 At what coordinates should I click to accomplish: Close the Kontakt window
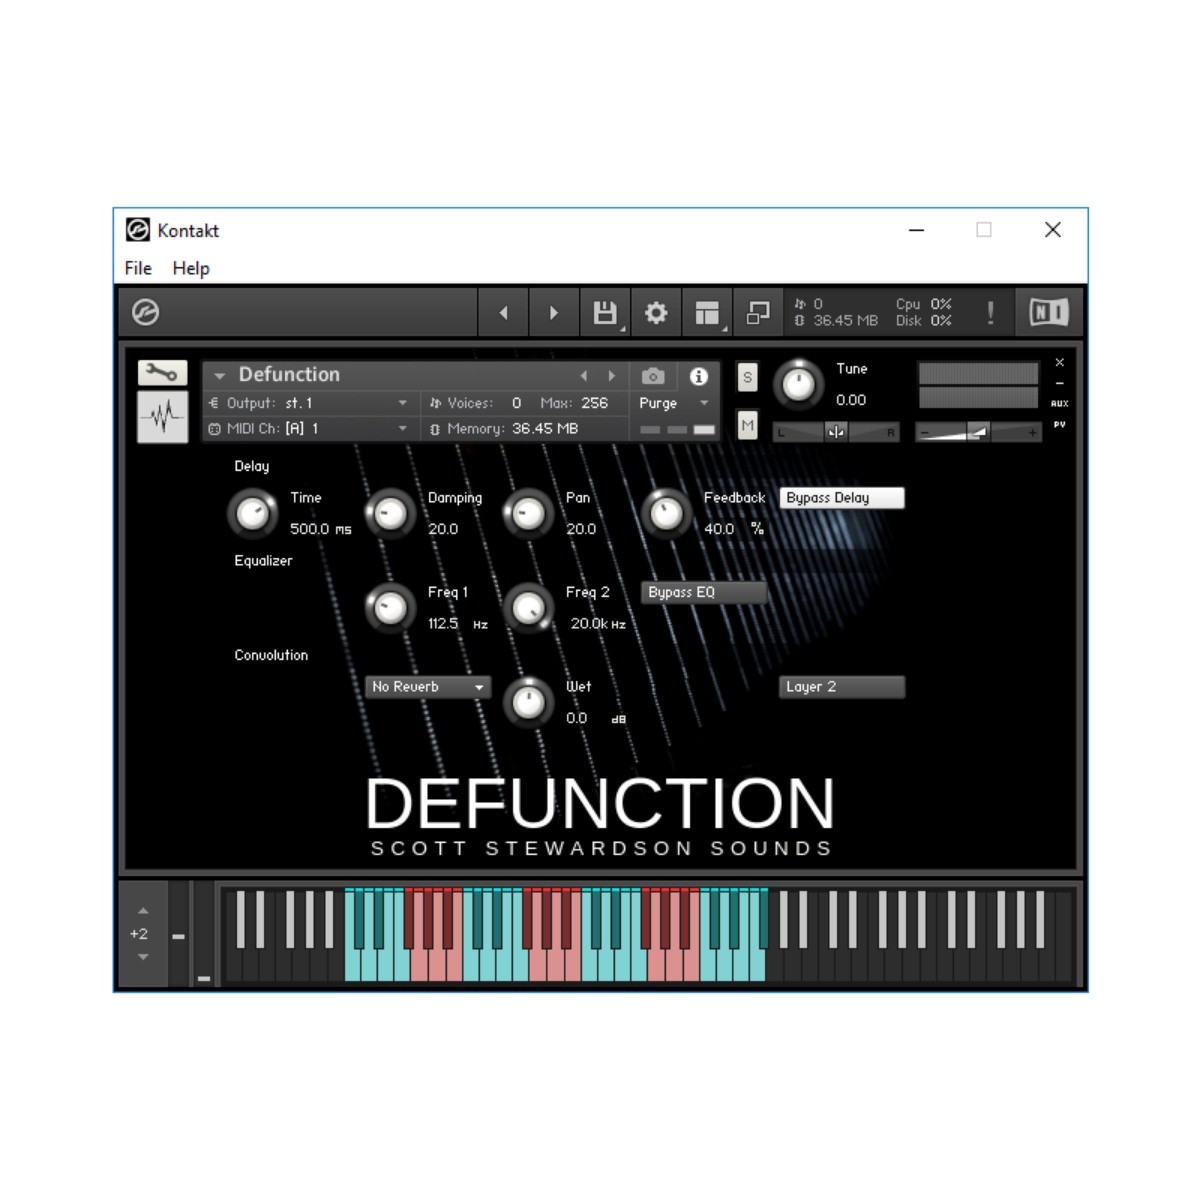point(1053,230)
